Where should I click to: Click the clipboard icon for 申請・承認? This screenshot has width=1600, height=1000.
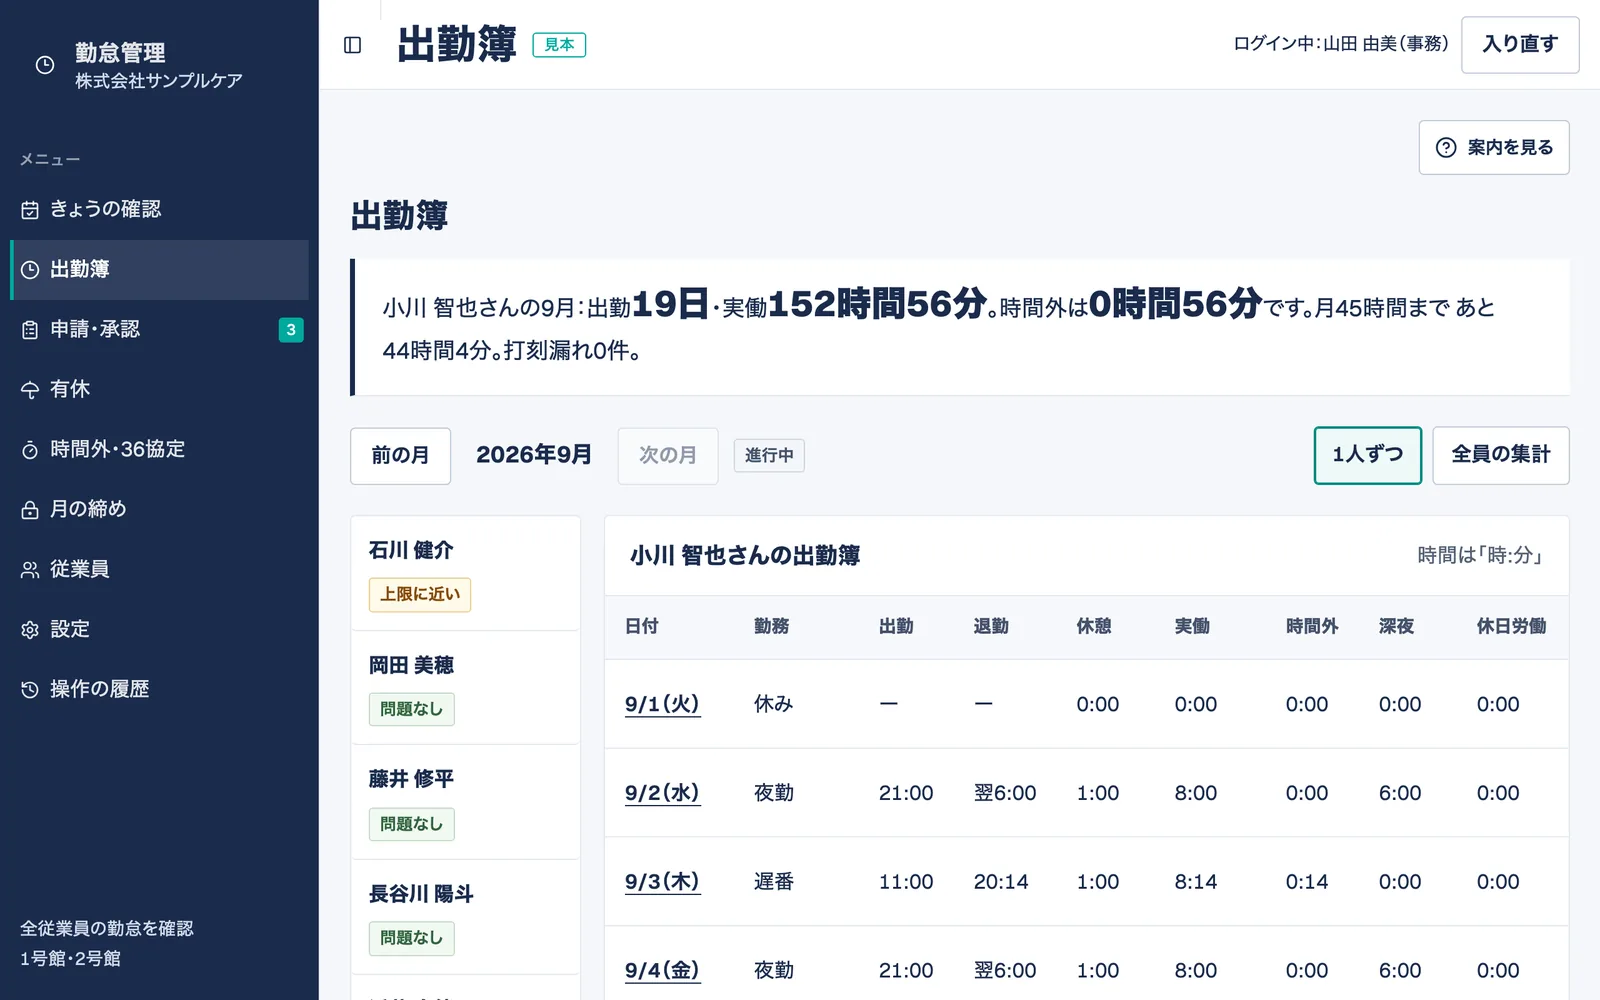pos(30,330)
